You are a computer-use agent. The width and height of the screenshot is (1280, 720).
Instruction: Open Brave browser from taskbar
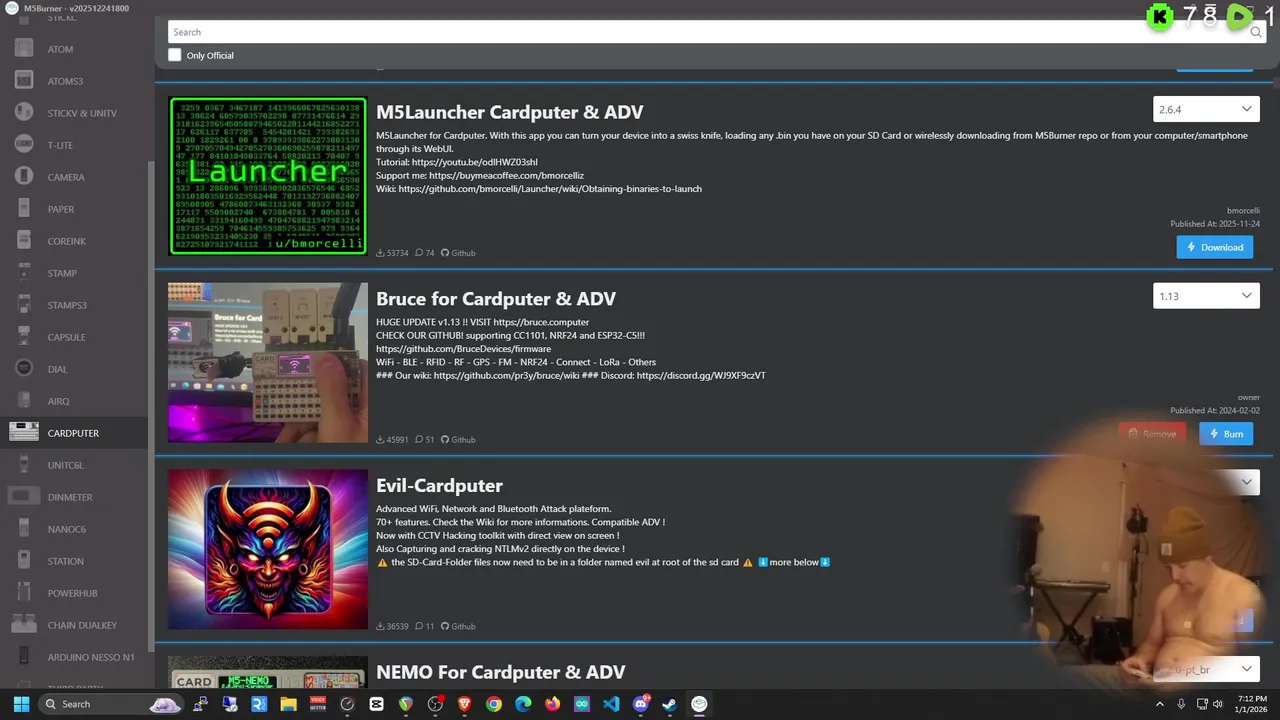tap(464, 704)
